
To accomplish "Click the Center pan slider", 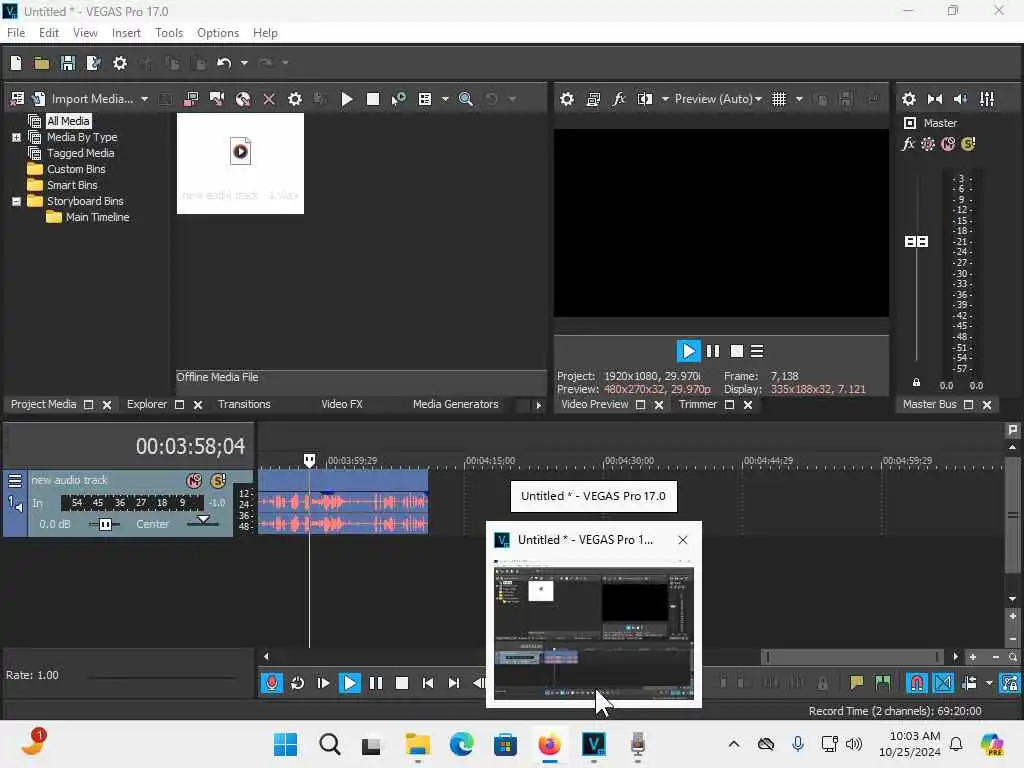I will pyautogui.click(x=203, y=521).
